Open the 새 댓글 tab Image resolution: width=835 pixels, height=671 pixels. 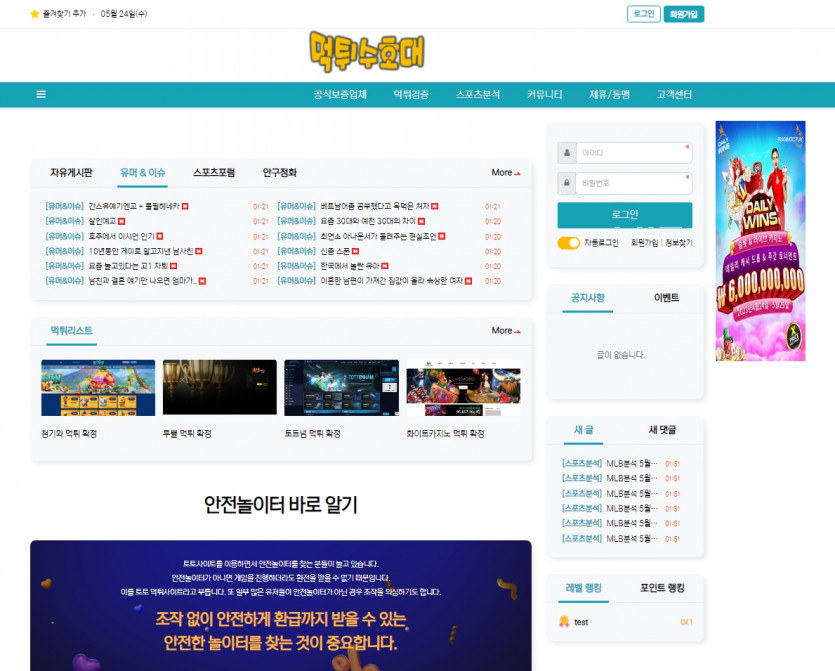point(662,430)
